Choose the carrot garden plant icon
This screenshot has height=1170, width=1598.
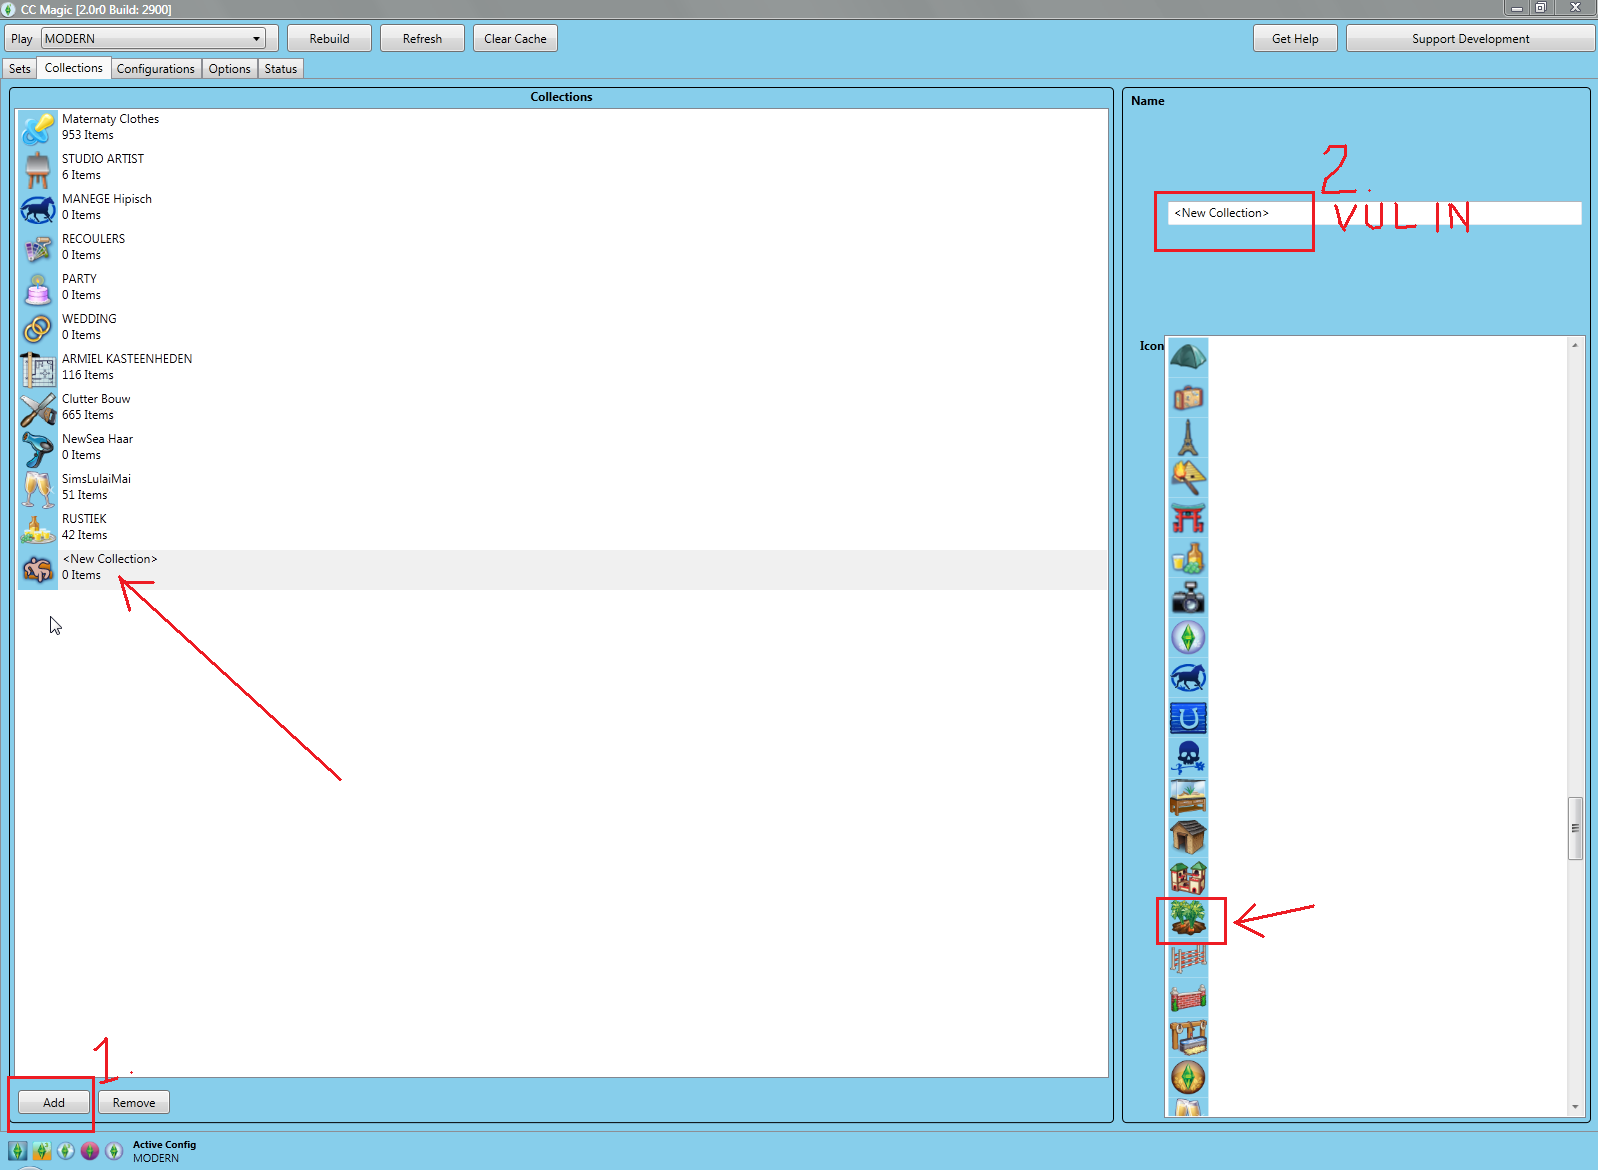(1188, 917)
